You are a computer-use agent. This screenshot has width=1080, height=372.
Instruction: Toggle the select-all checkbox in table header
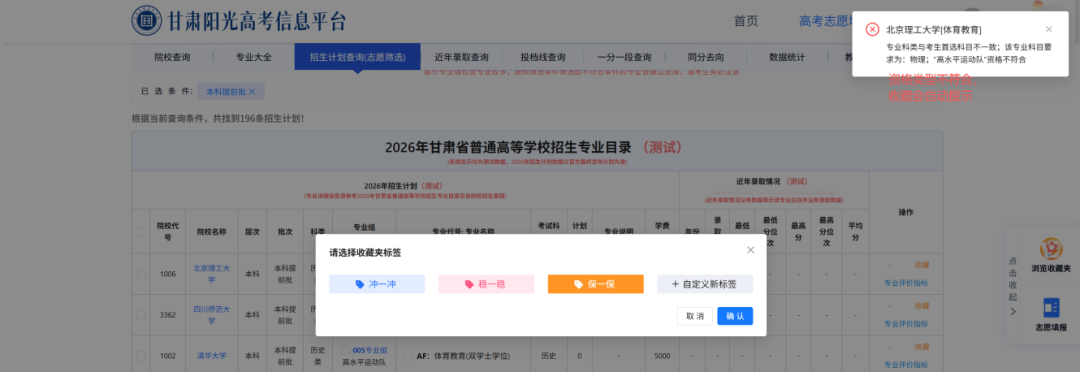point(141,231)
